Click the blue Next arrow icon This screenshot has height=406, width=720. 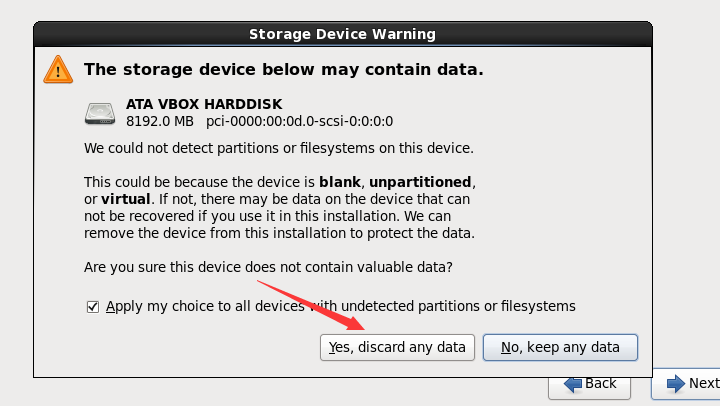(x=675, y=383)
